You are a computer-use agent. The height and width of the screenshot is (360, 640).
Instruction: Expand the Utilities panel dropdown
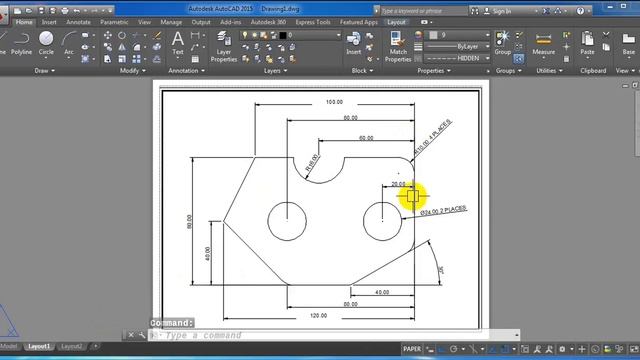point(549,71)
